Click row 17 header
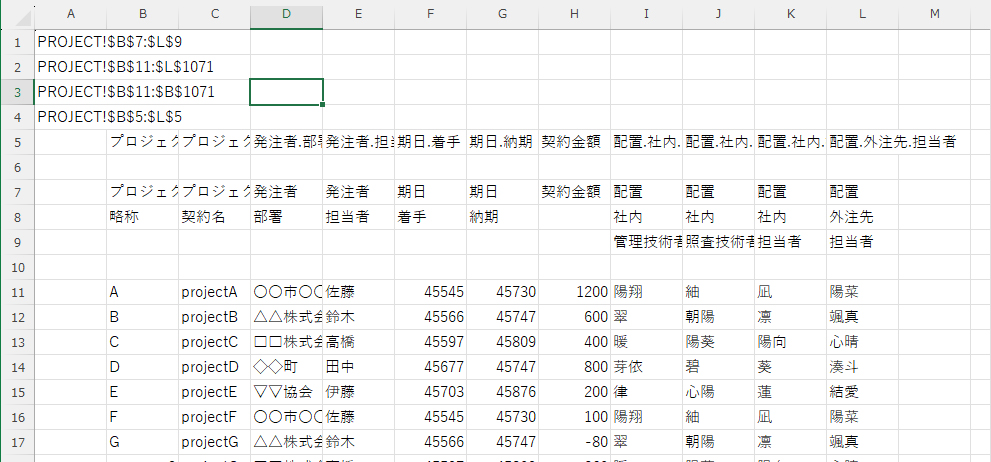Image resolution: width=991 pixels, height=462 pixels. [x=17, y=440]
